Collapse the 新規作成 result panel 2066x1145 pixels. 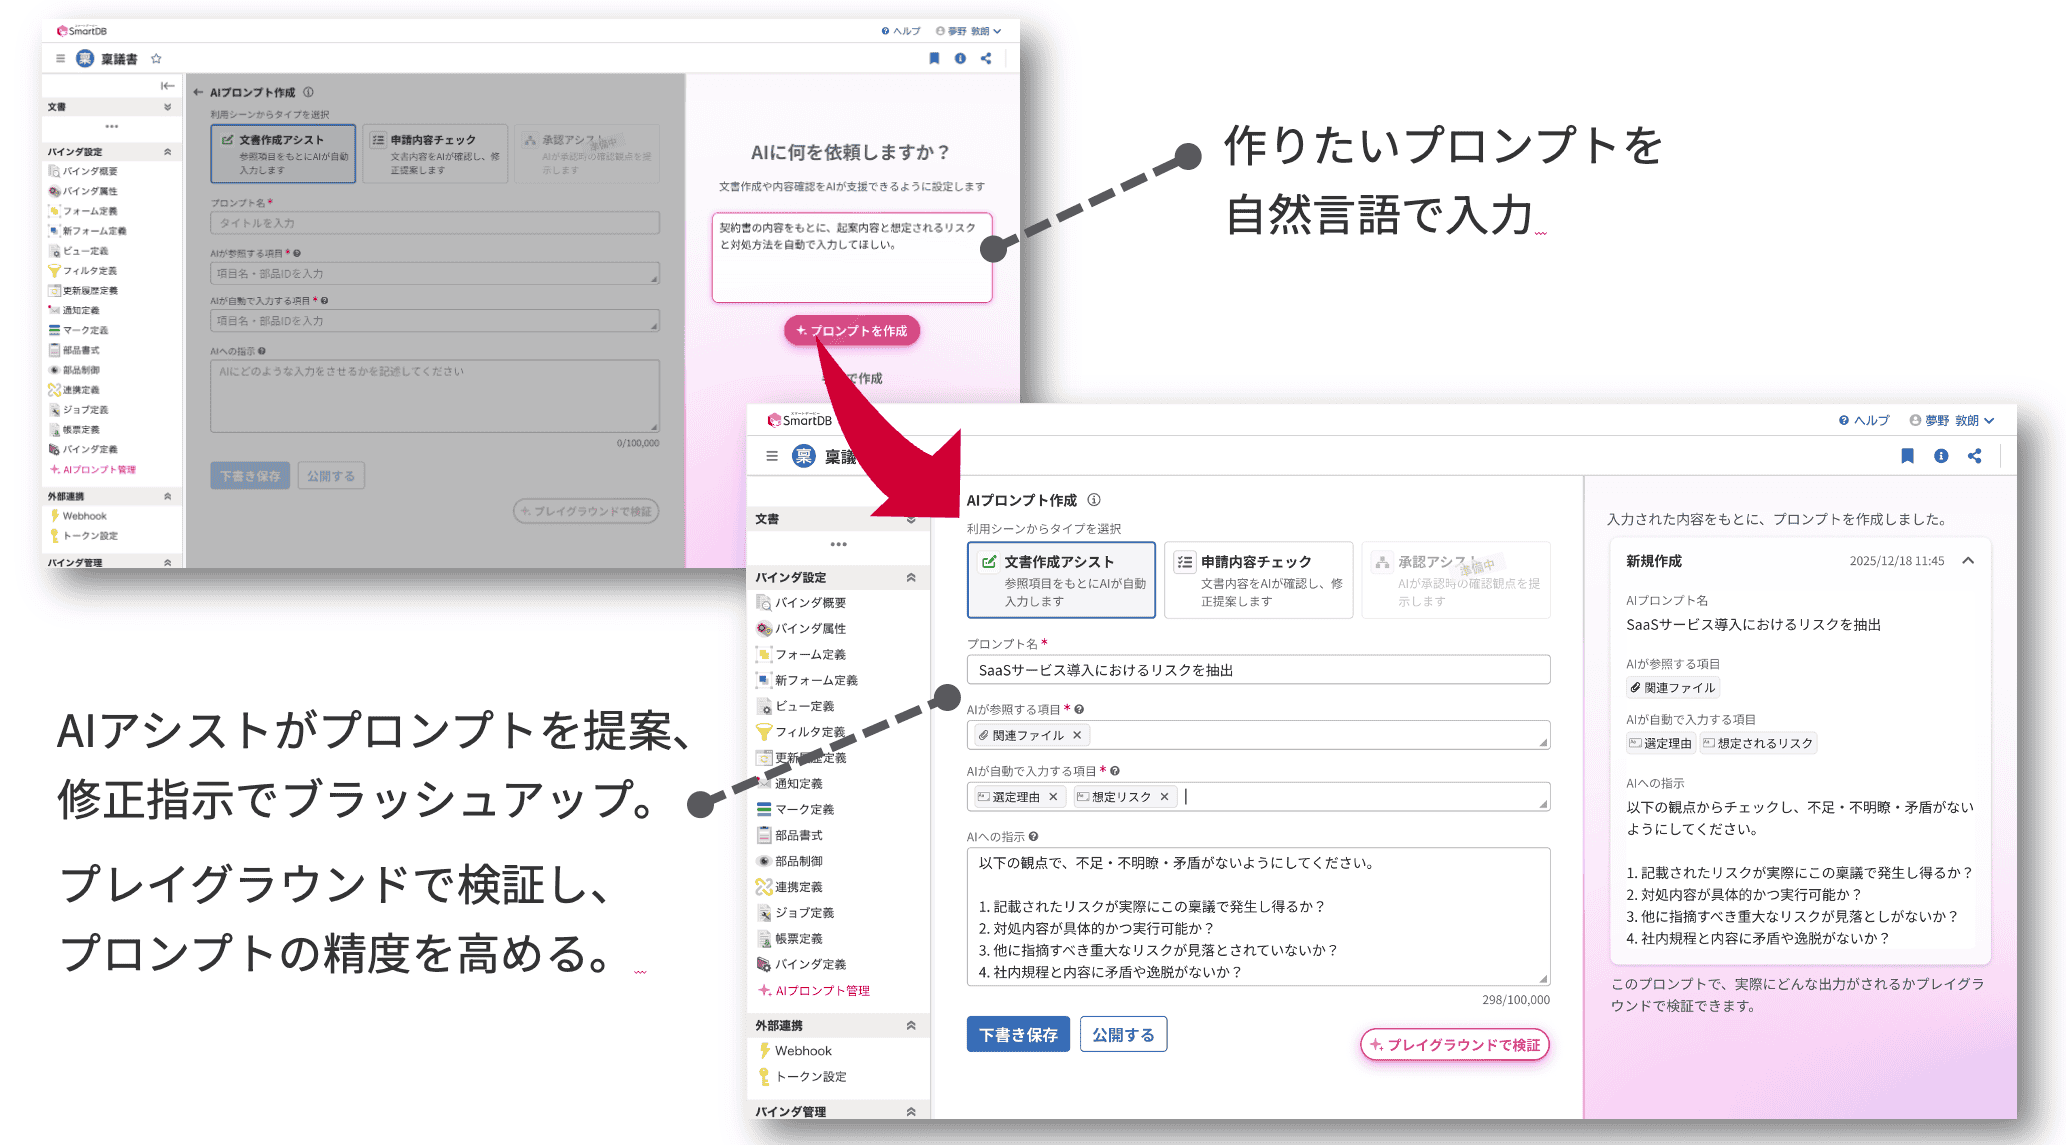click(1968, 561)
